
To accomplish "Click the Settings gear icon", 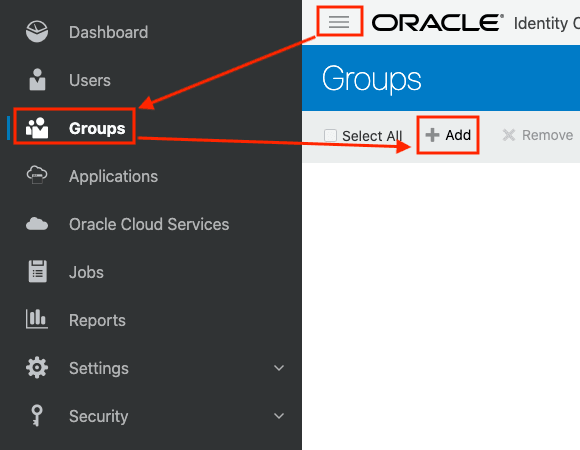I will click(37, 368).
